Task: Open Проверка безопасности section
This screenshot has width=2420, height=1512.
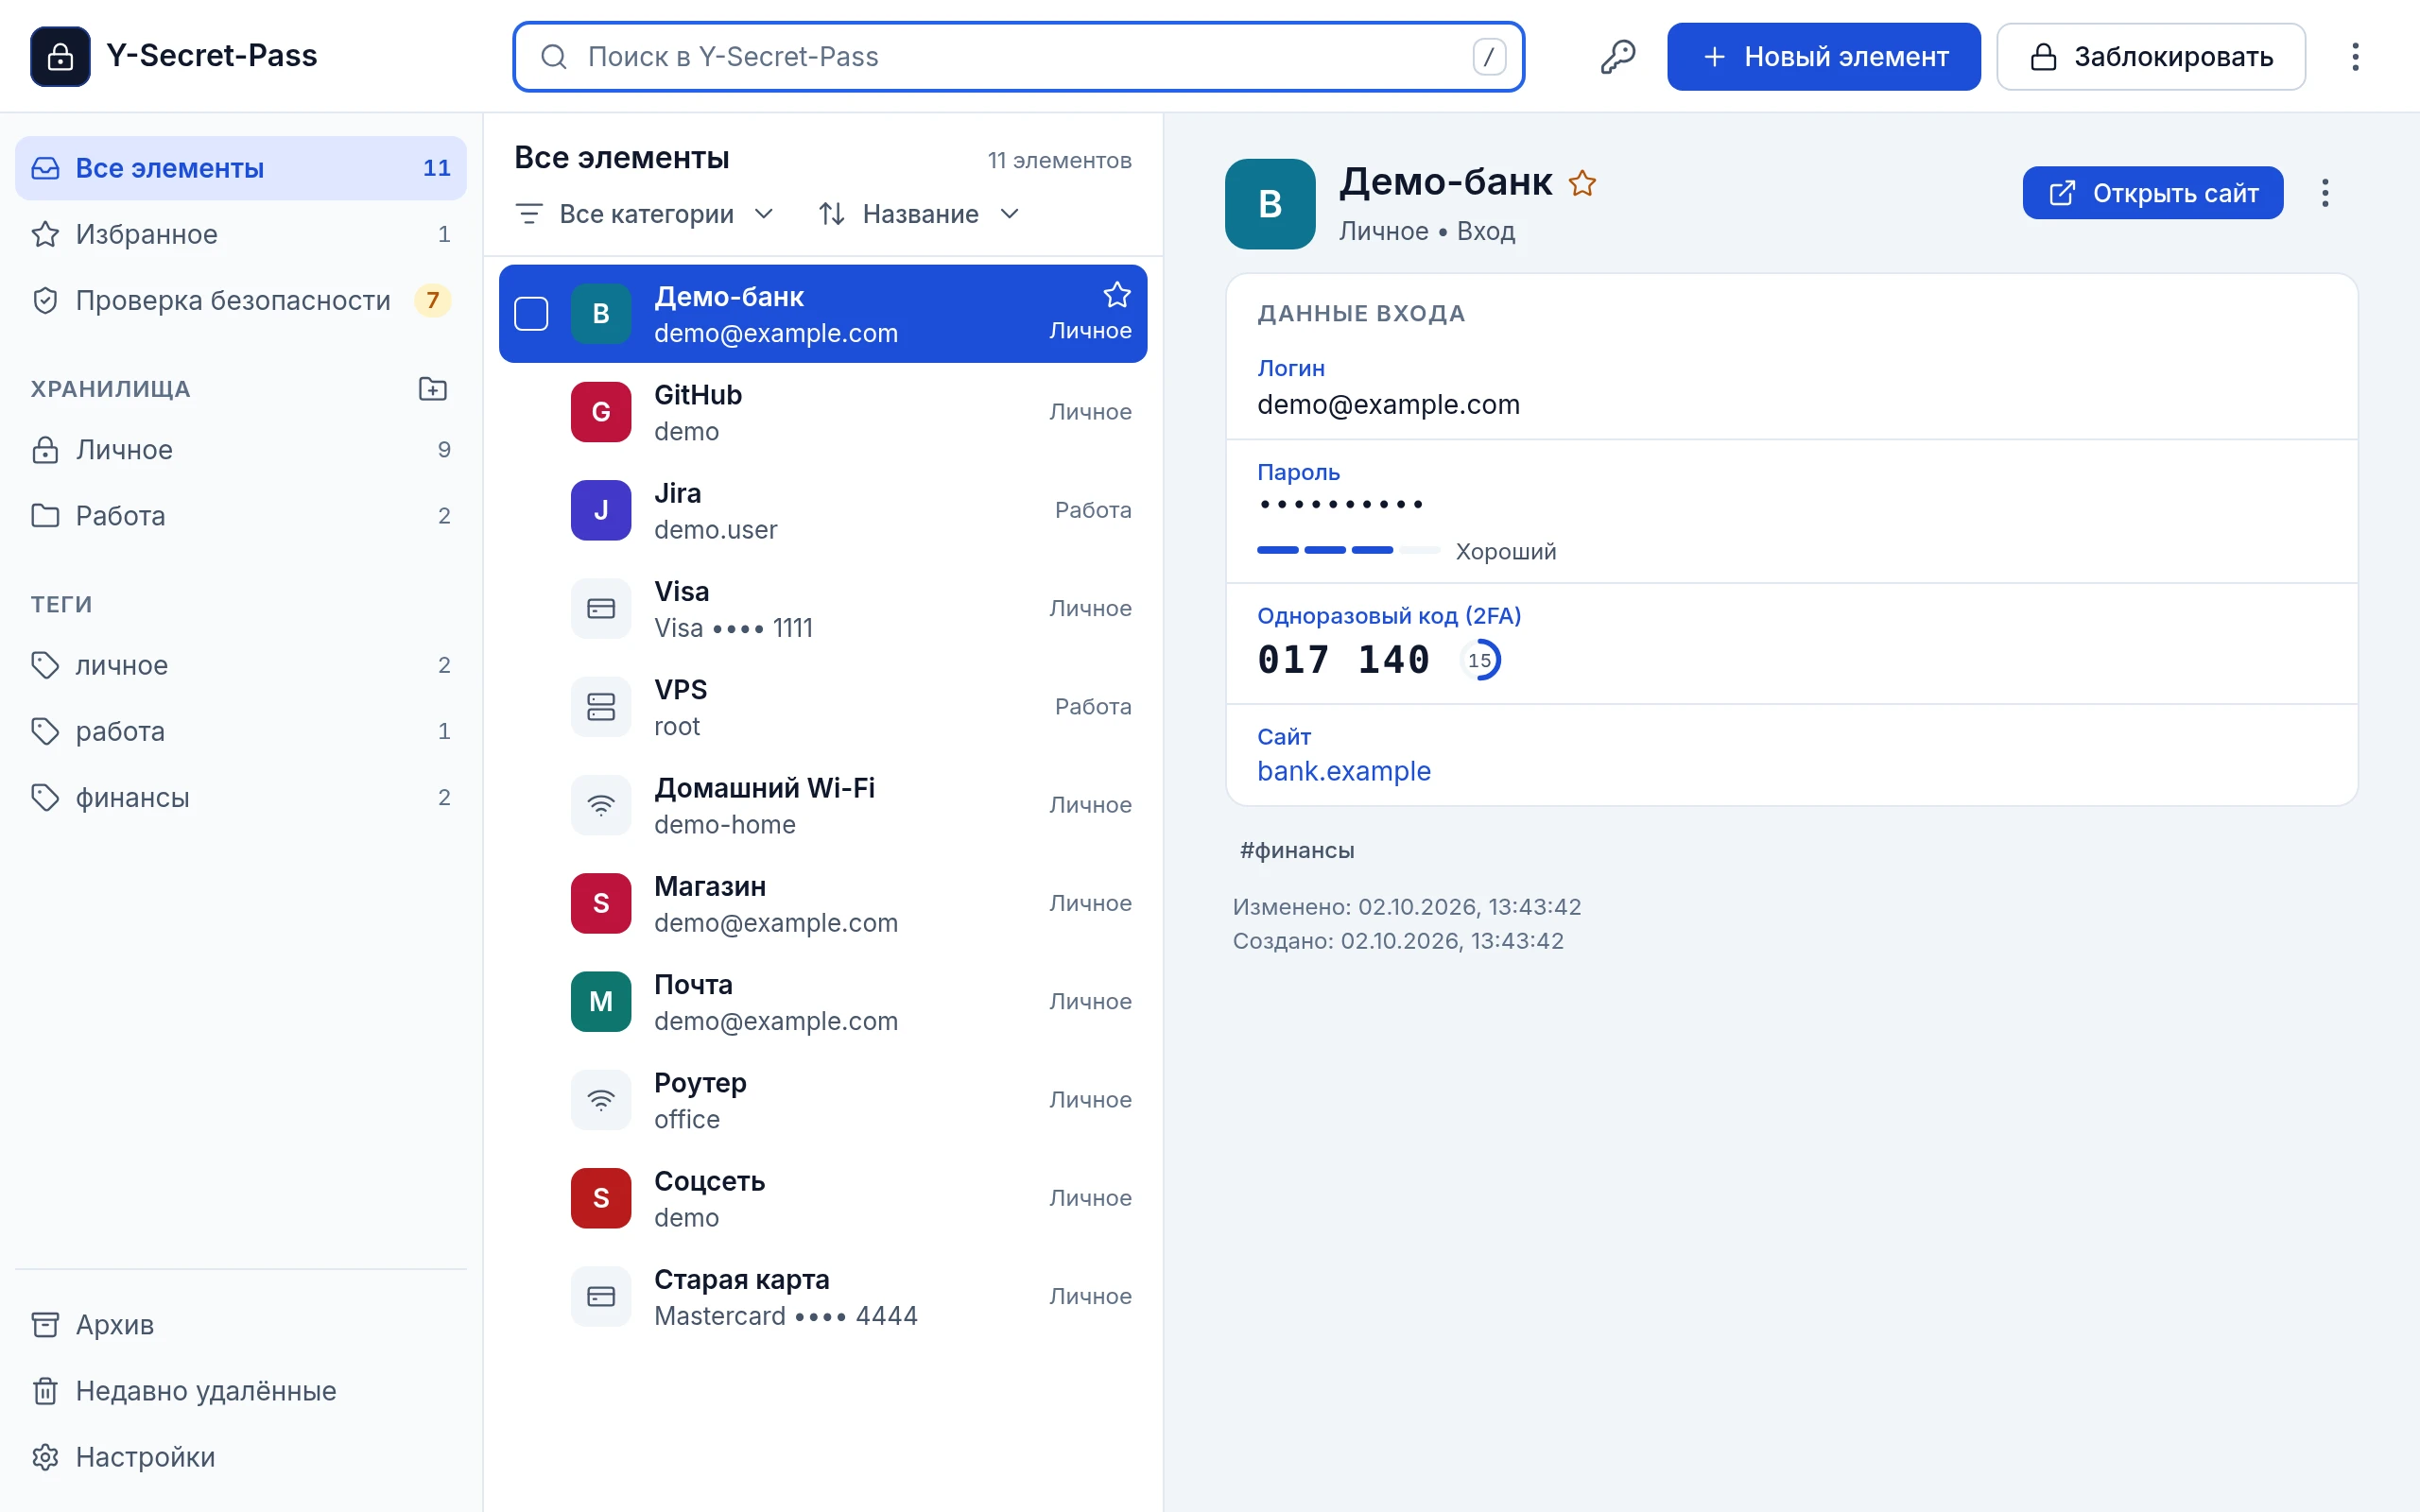Action: pyautogui.click(x=241, y=300)
